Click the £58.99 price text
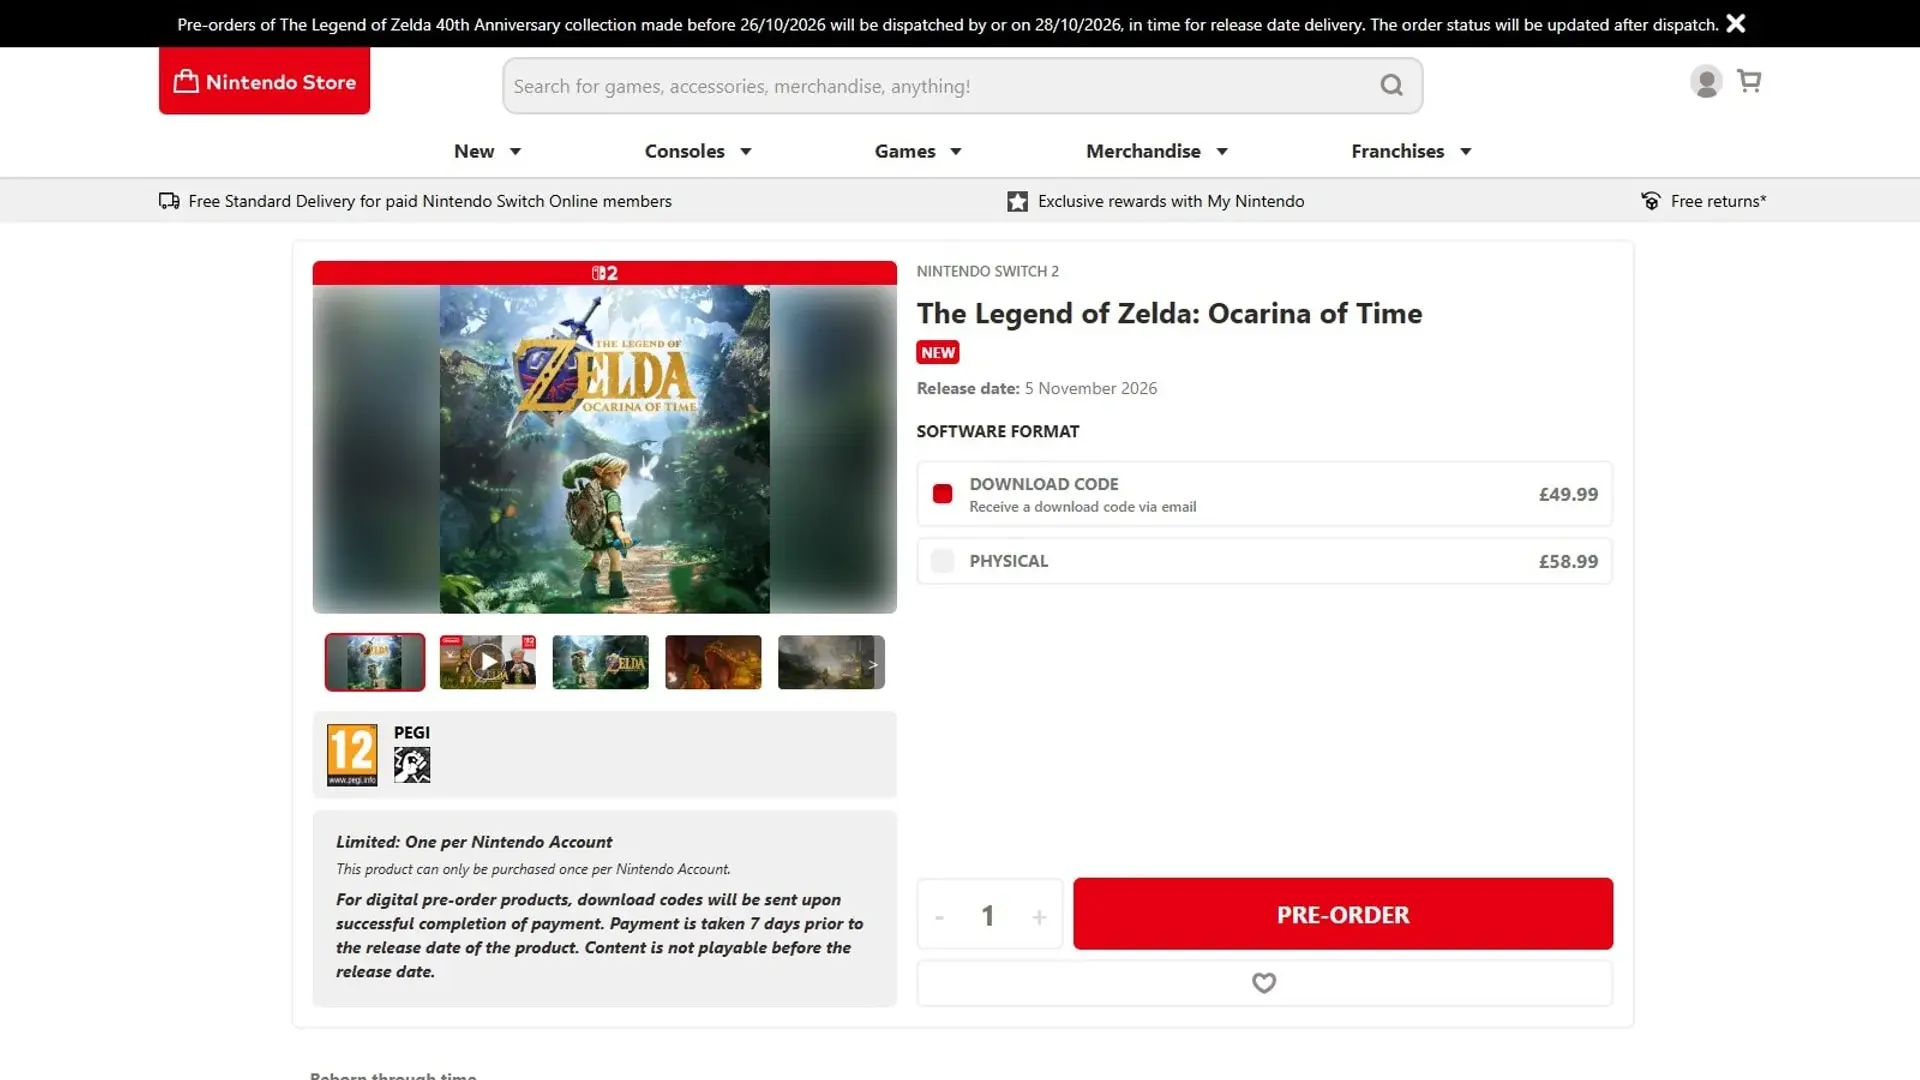 tap(1568, 561)
